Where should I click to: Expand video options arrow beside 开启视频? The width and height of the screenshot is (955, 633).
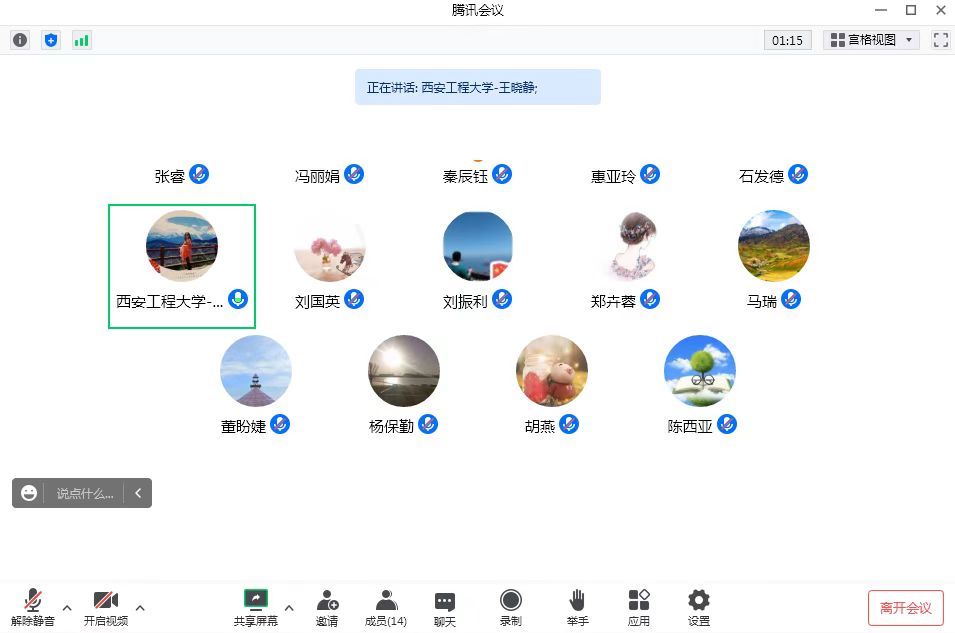[140, 607]
